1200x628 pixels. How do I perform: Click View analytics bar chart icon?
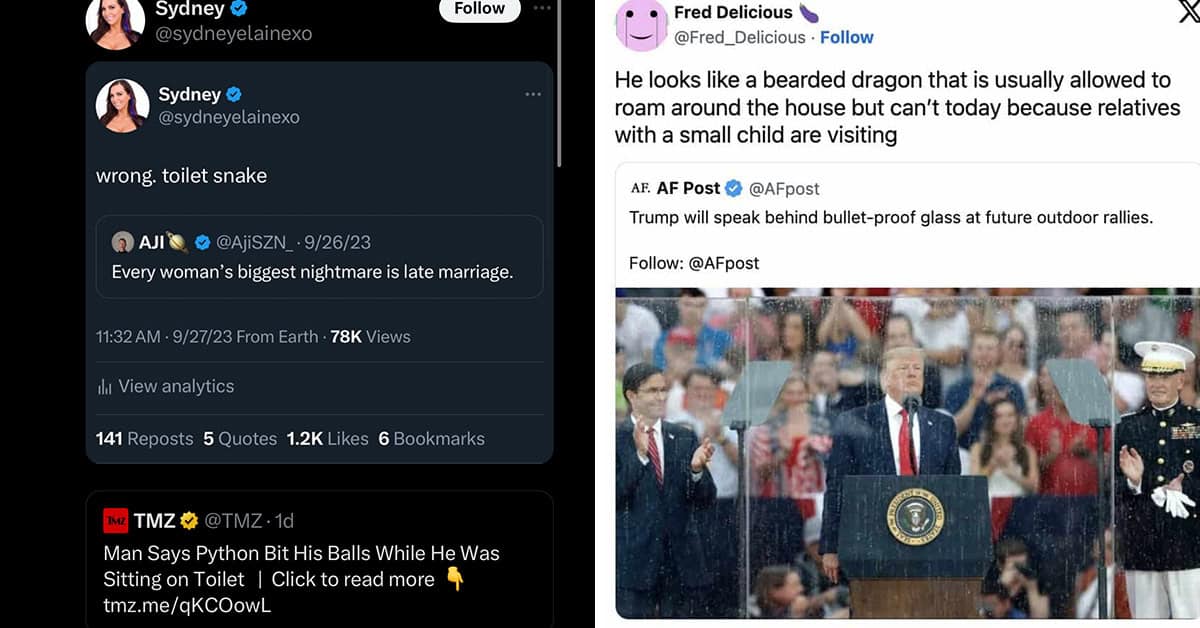click(x=104, y=387)
